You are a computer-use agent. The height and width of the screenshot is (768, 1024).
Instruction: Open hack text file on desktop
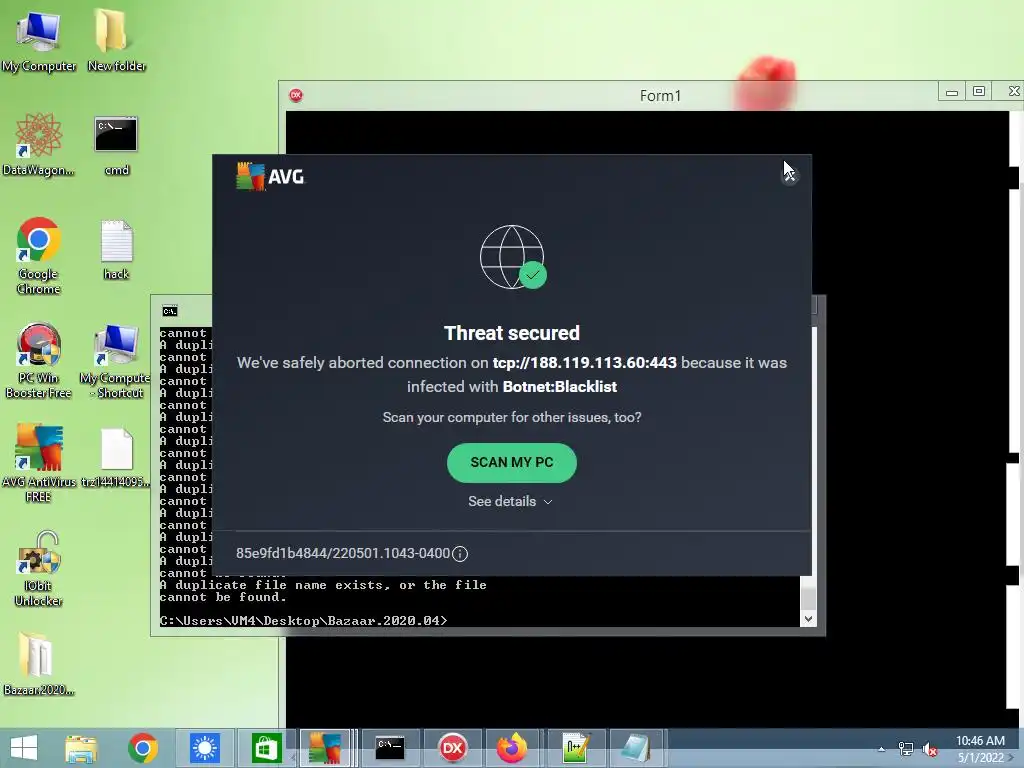point(116,251)
